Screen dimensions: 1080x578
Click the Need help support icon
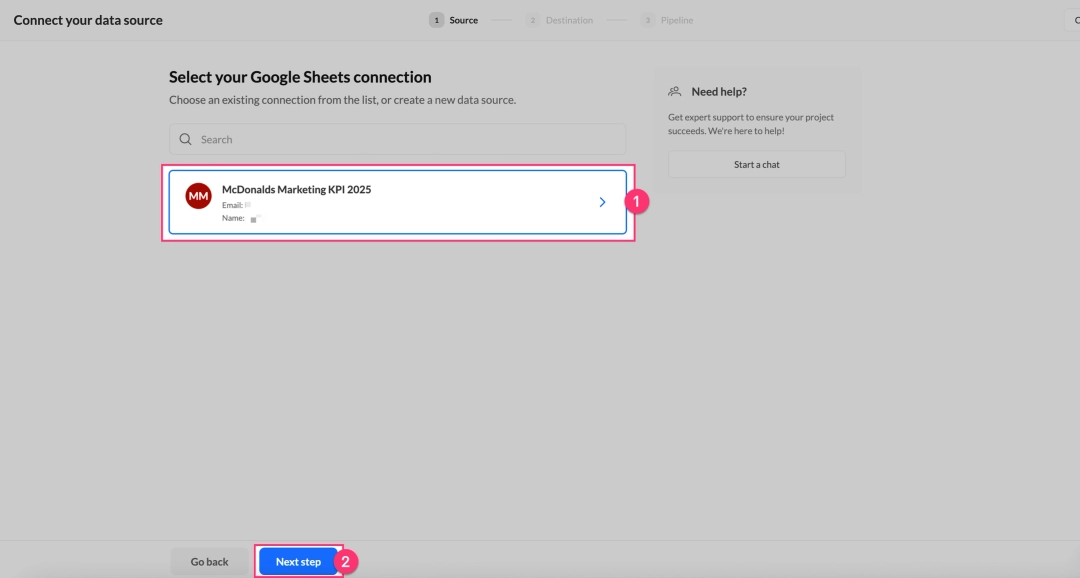[x=673, y=90]
